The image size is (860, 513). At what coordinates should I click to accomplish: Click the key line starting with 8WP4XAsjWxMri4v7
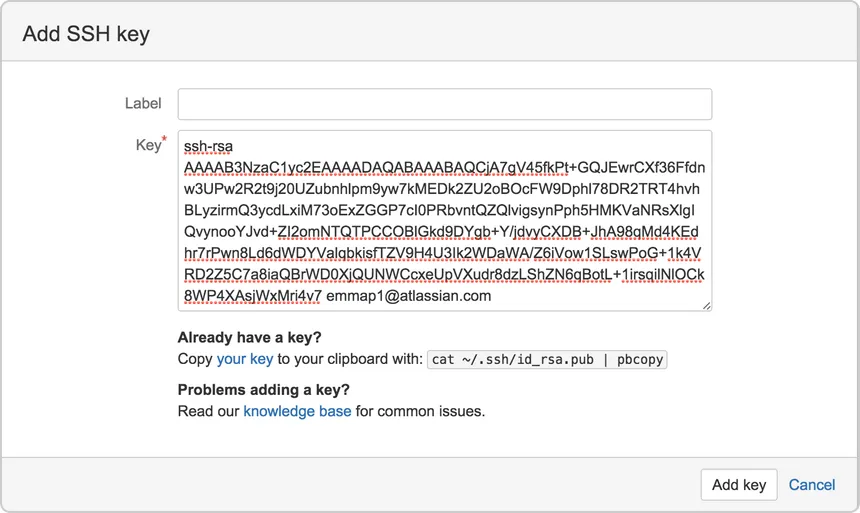coord(252,296)
